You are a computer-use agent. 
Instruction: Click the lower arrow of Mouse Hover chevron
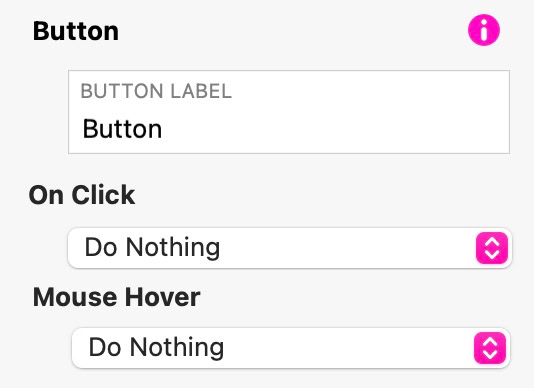(x=490, y=354)
